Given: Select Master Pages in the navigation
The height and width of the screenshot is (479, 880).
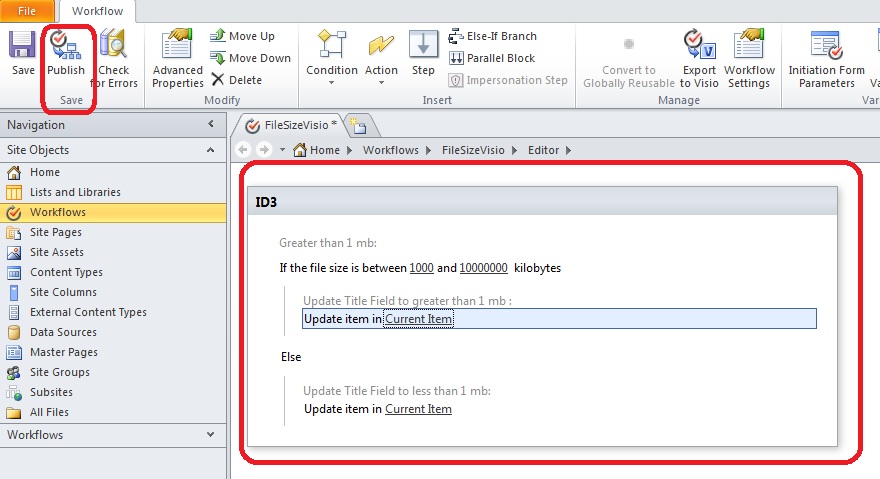Looking at the screenshot, I should (64, 352).
